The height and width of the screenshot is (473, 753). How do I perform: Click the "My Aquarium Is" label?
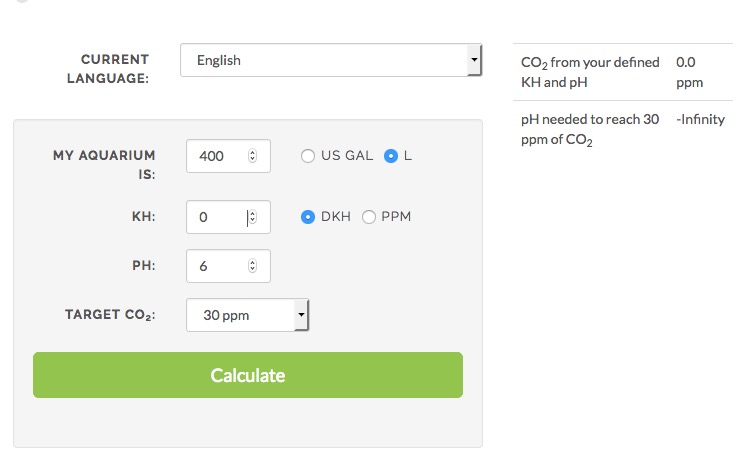pos(104,165)
